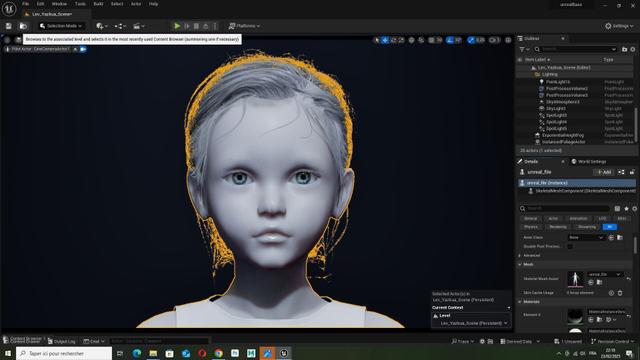
Task: Open the Selection Mode dropdown
Action: (x=62, y=26)
